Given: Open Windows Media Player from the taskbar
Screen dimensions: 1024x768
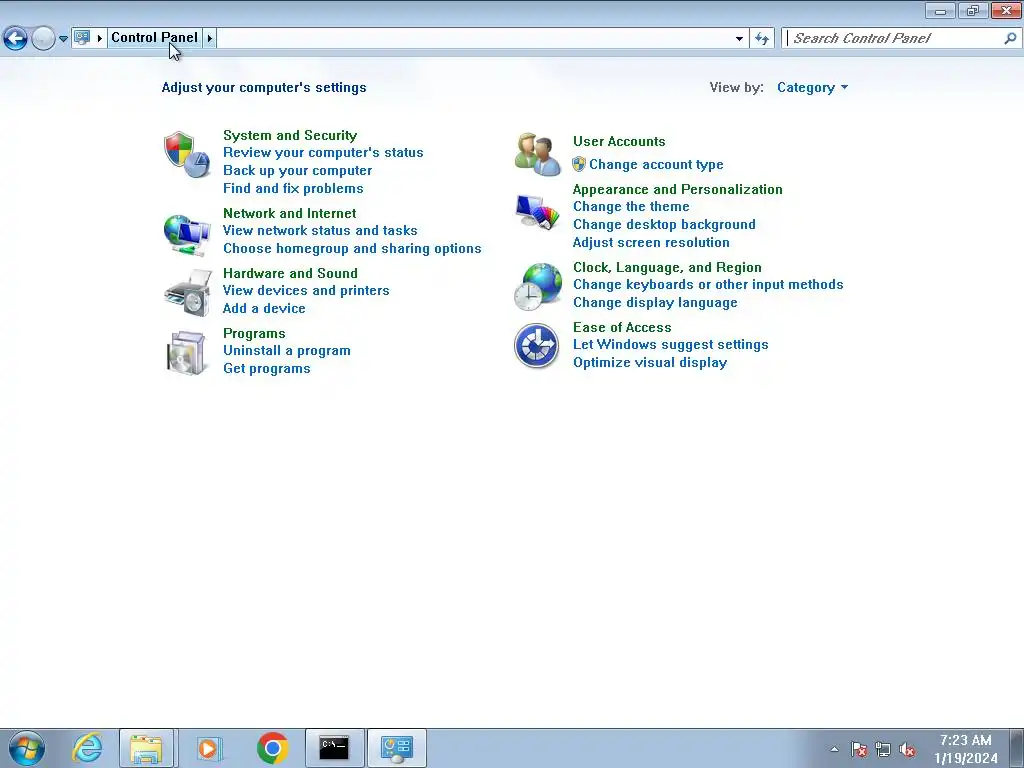Looking at the screenshot, I should pyautogui.click(x=209, y=748).
